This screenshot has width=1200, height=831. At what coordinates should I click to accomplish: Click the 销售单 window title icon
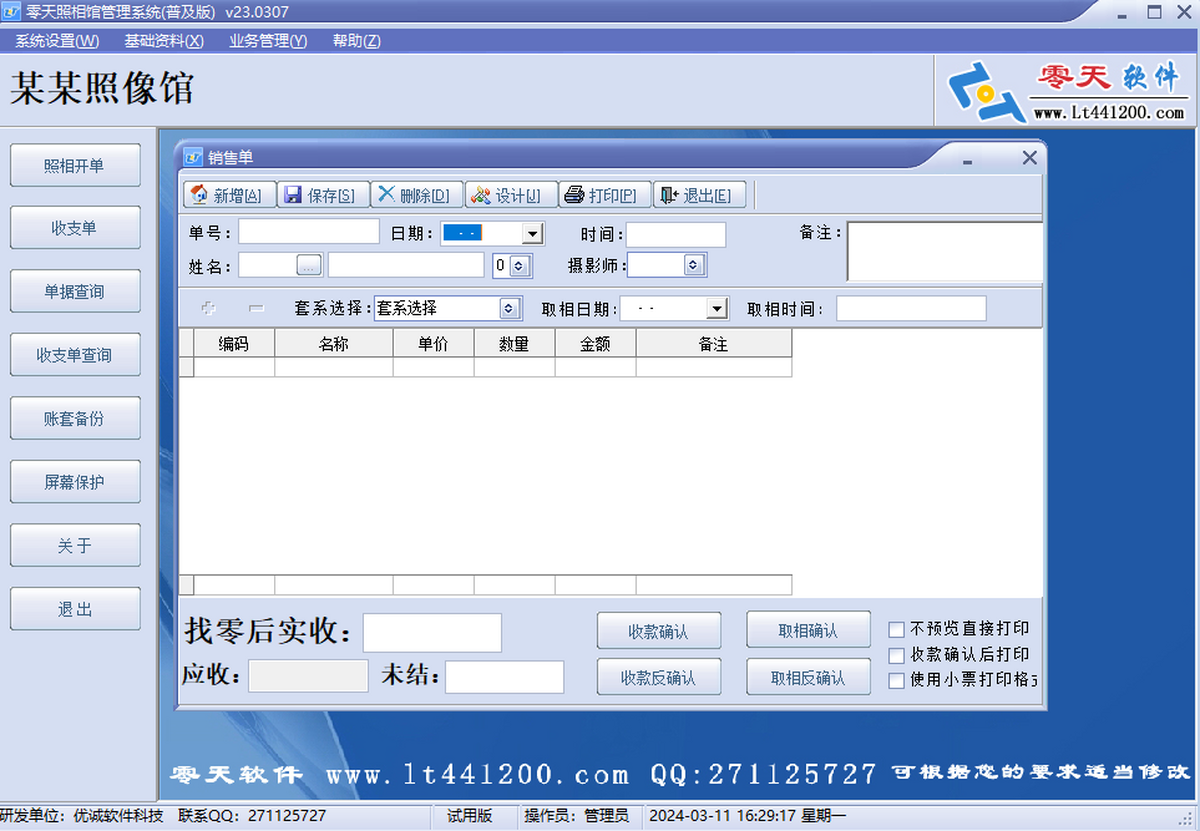pos(193,157)
